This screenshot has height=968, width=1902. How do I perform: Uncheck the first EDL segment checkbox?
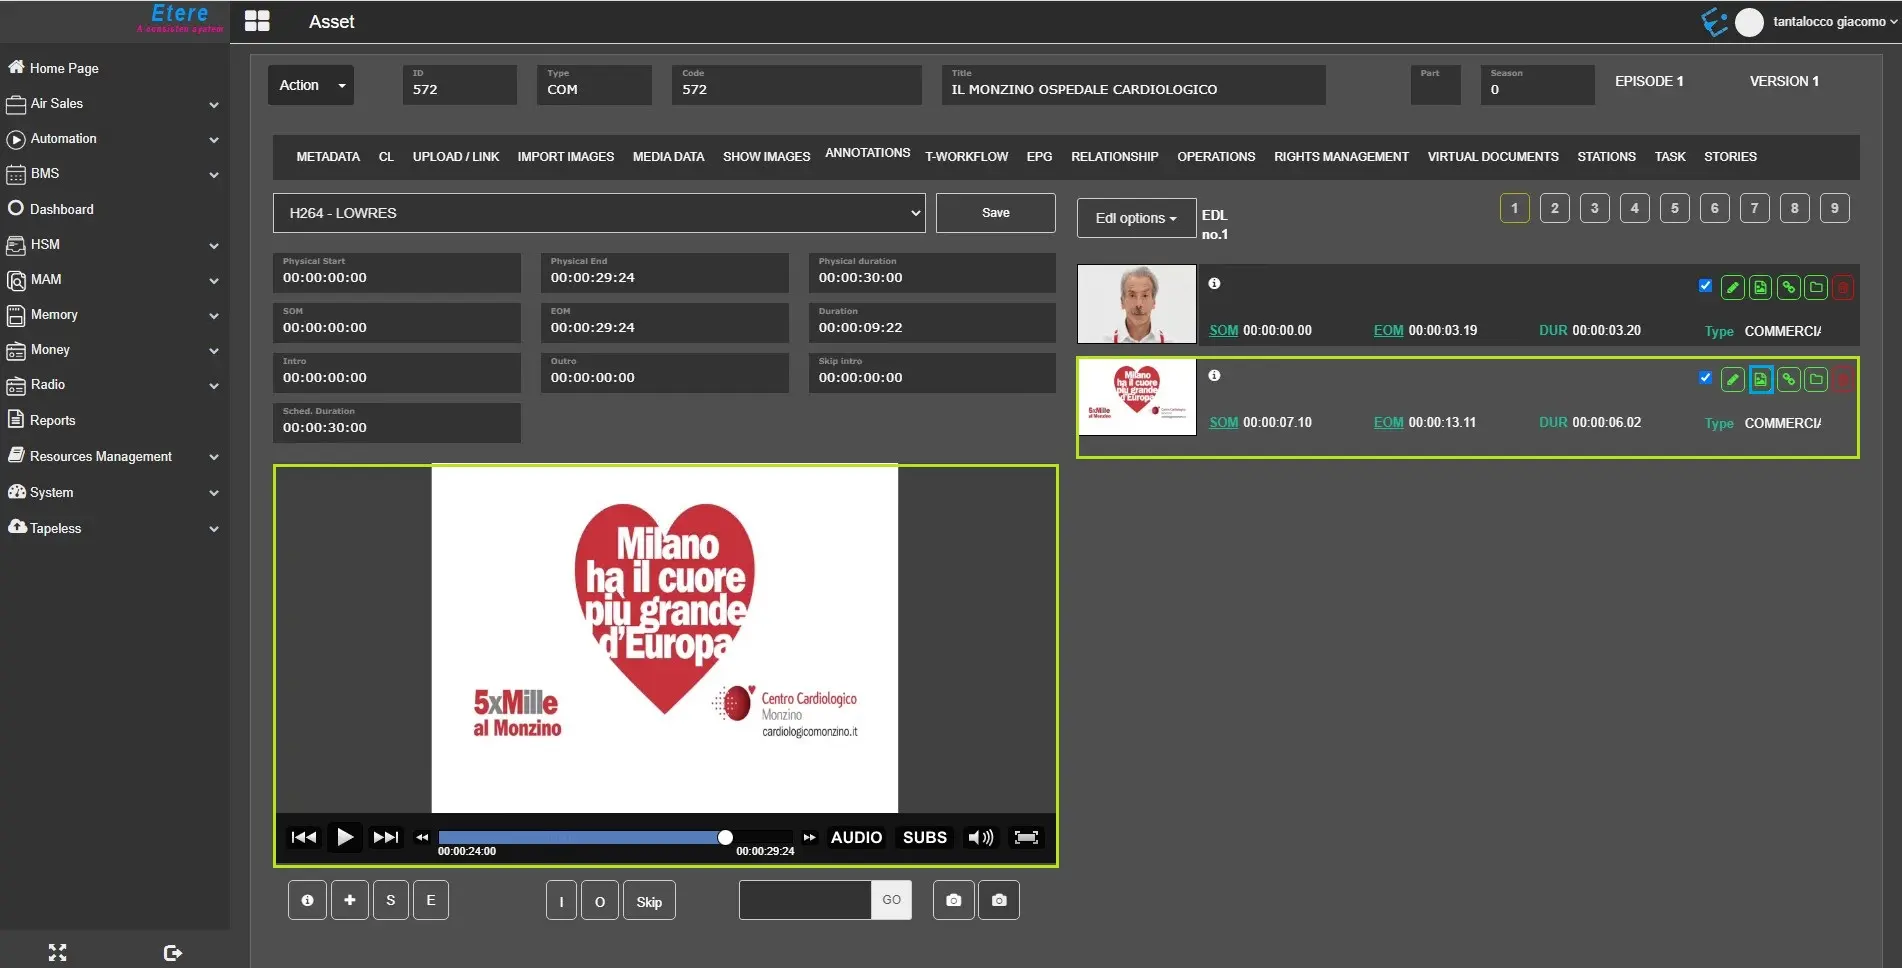(1705, 286)
